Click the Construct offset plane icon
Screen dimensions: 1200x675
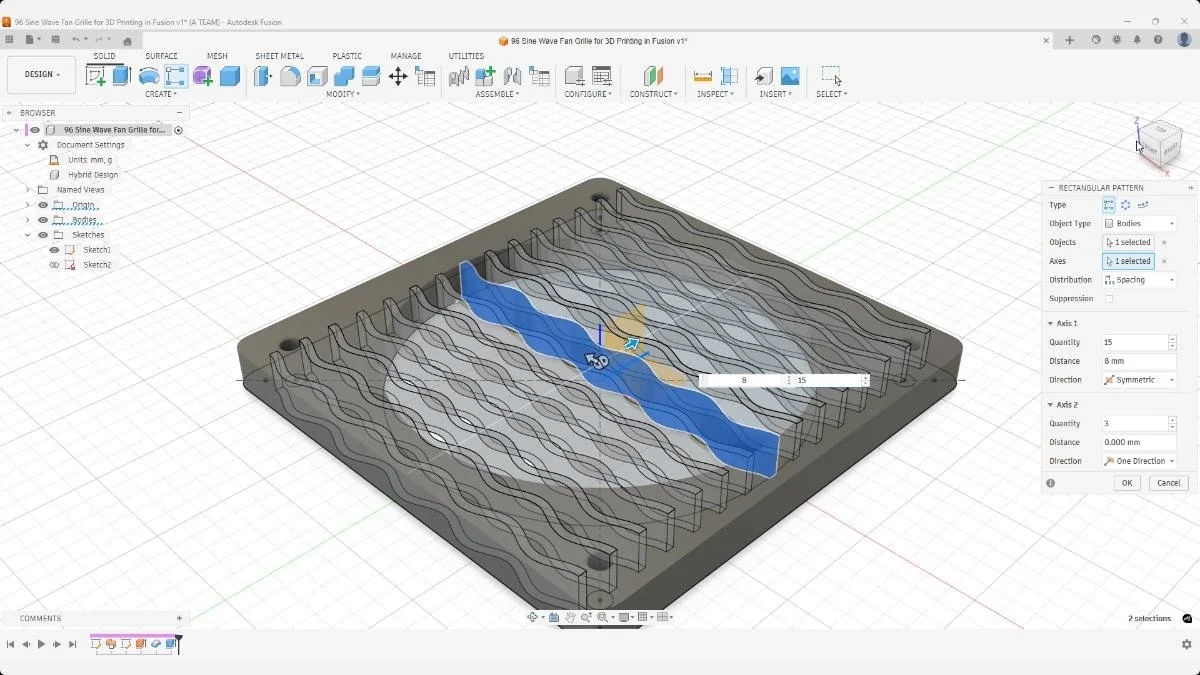tap(653, 76)
